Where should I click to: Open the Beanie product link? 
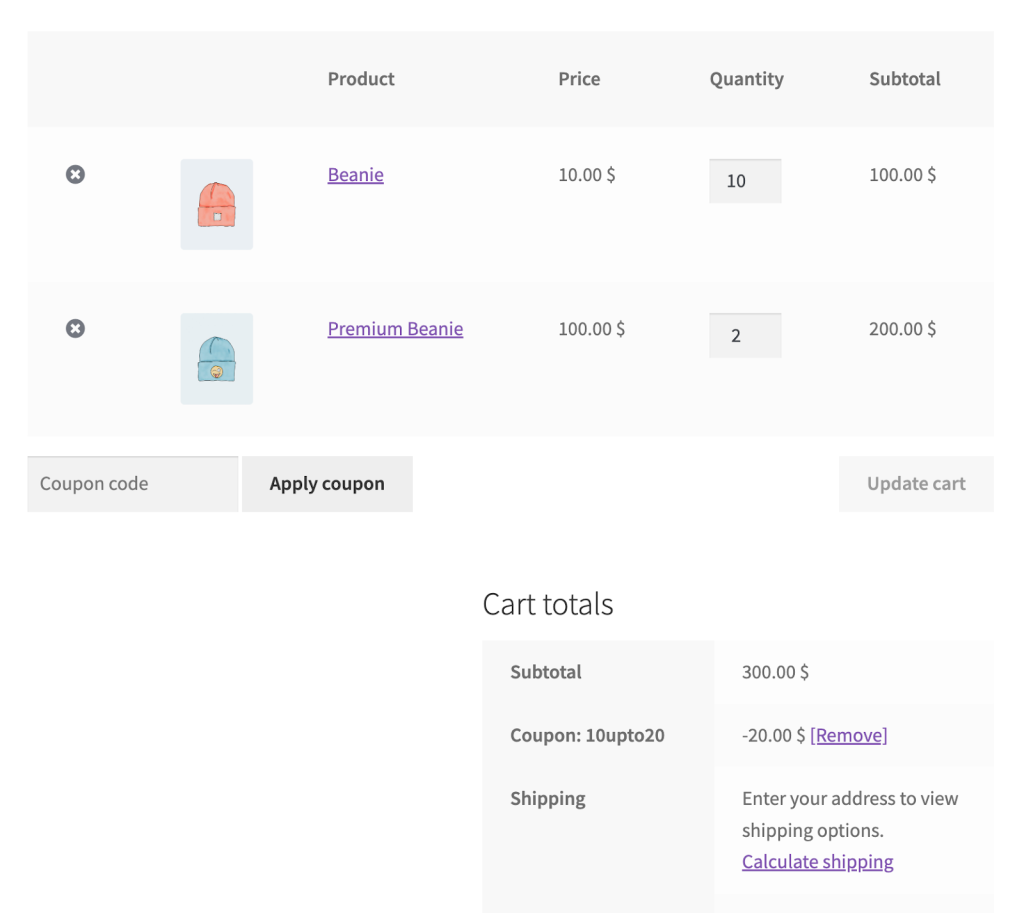point(355,175)
